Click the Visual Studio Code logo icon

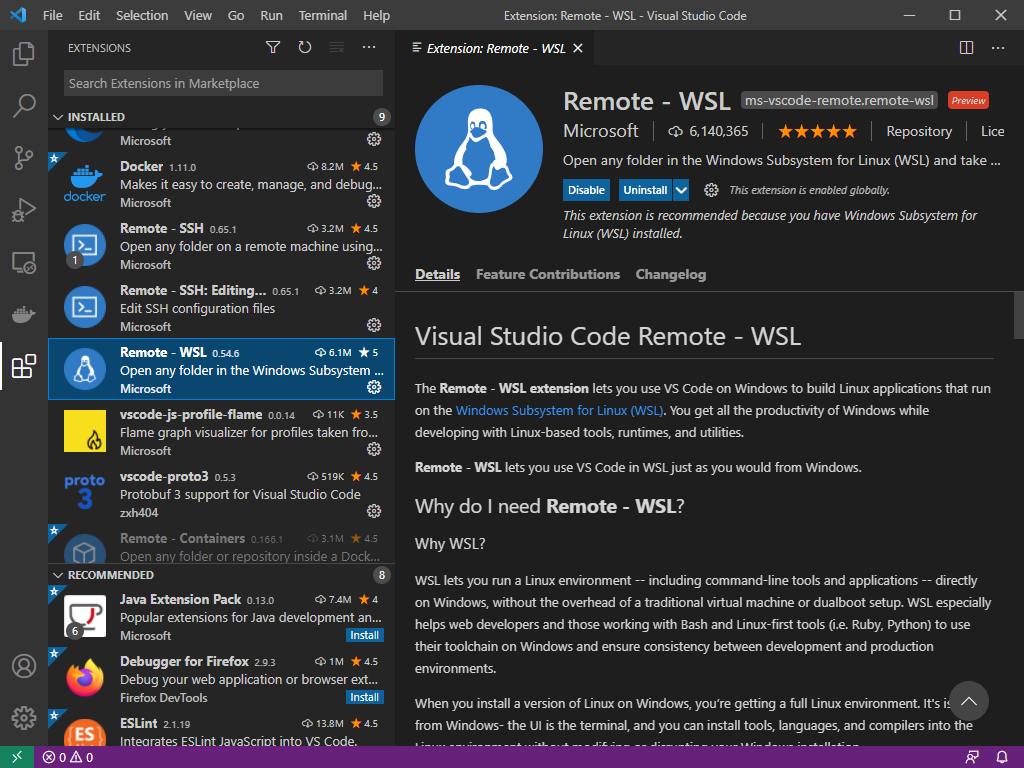click(18, 14)
